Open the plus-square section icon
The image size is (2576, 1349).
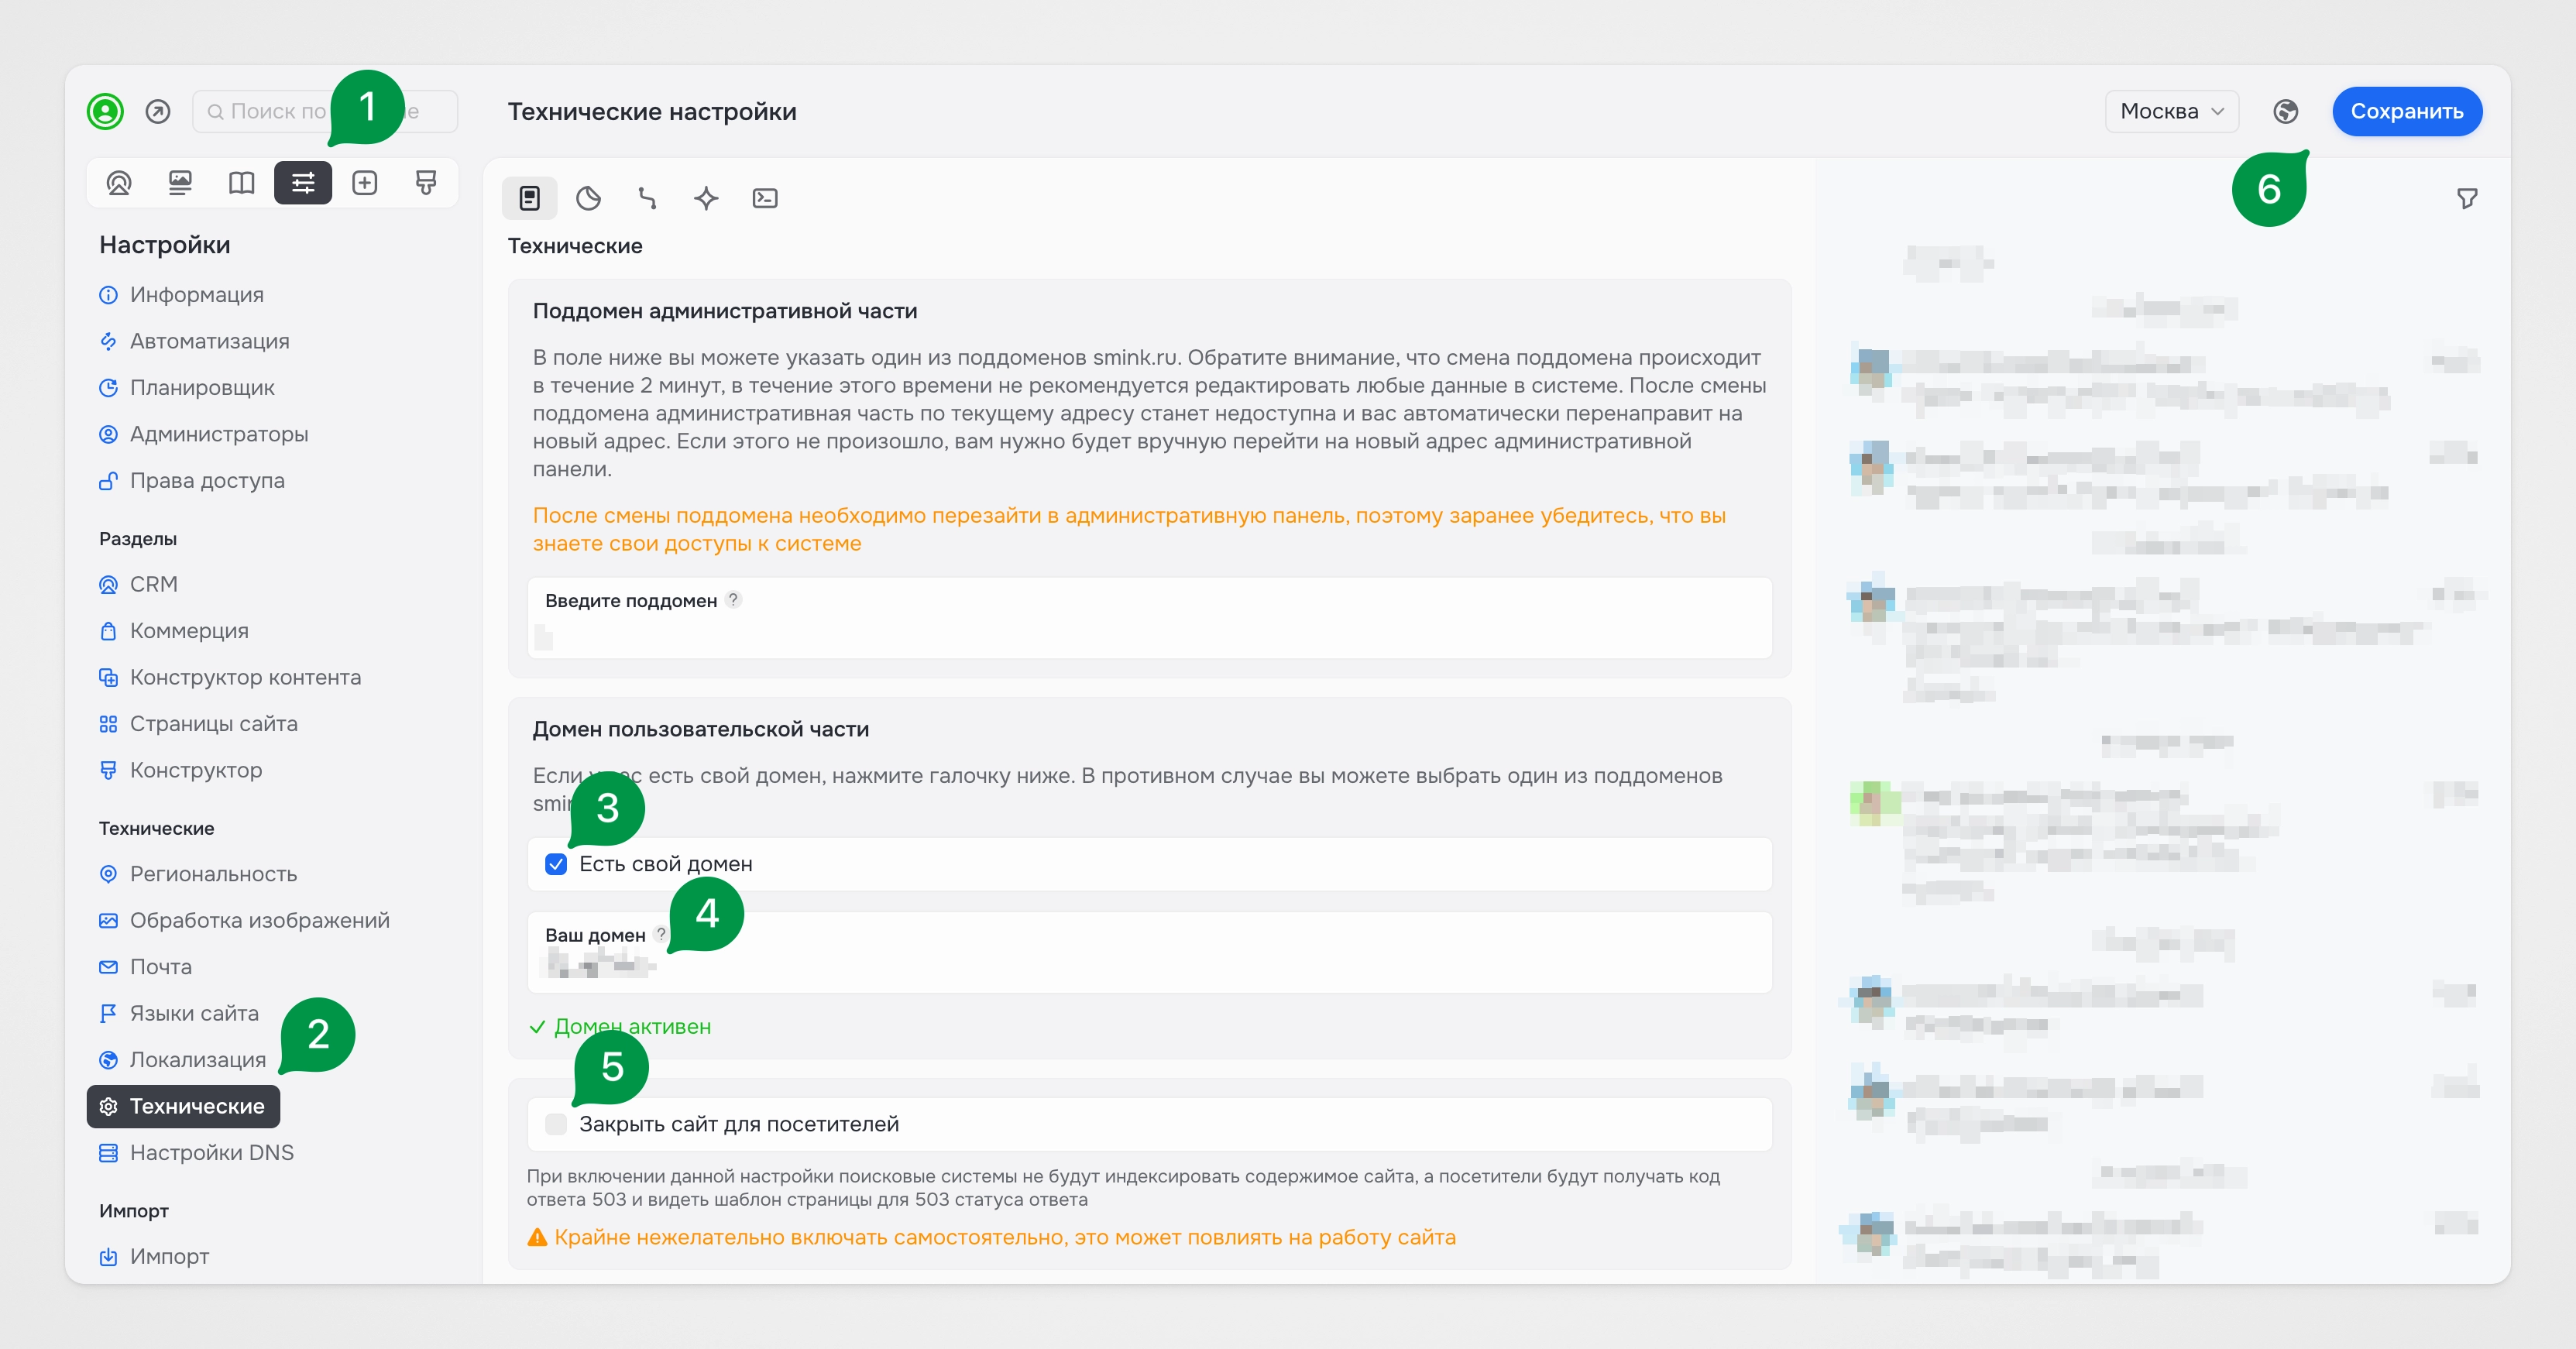coord(364,183)
